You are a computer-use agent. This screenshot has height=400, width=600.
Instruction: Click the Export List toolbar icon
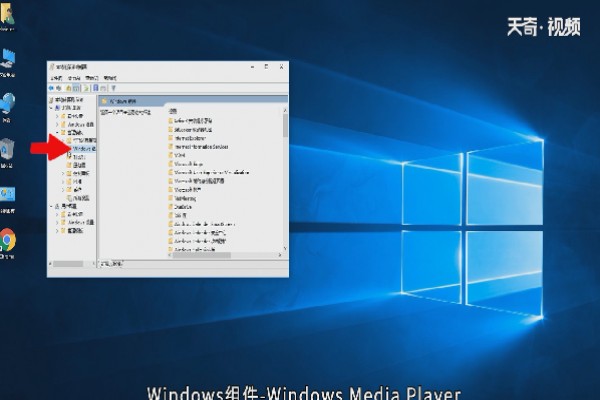86,88
